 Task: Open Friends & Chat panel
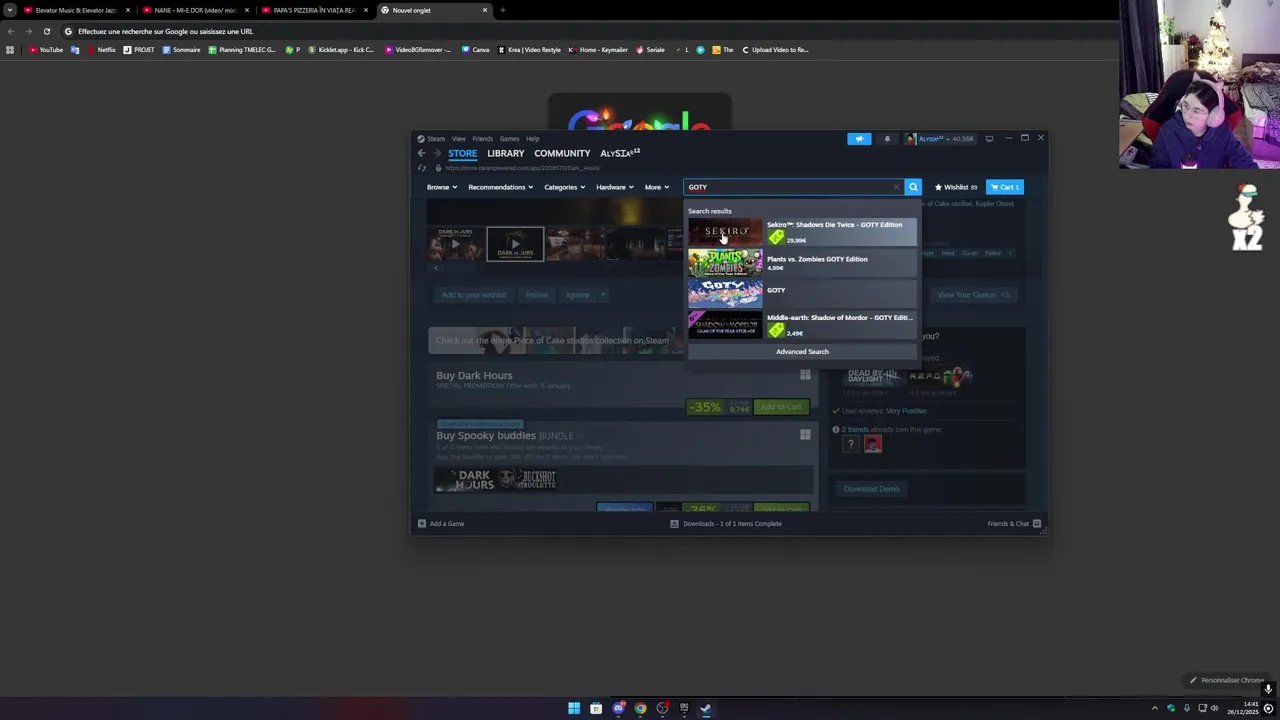coord(1014,524)
